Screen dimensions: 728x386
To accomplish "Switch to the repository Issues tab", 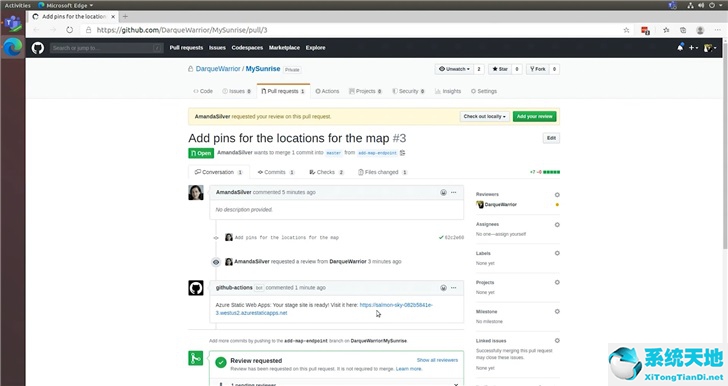I will coord(237,91).
